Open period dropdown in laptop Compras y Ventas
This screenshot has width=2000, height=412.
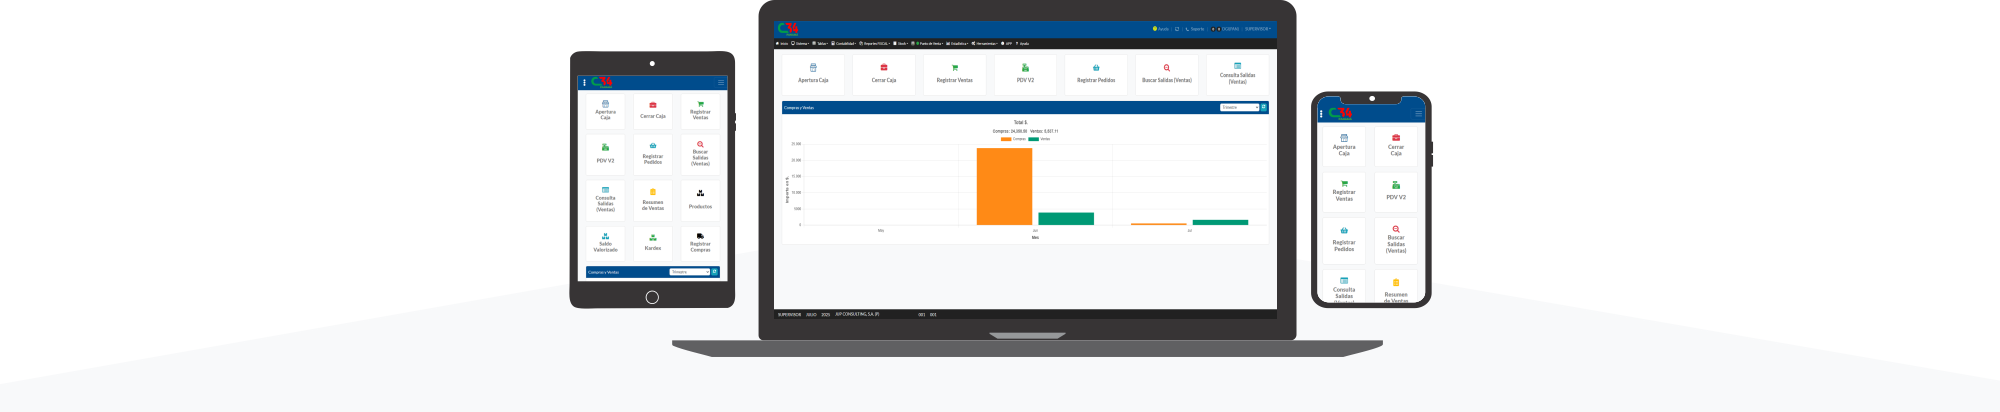click(1239, 107)
